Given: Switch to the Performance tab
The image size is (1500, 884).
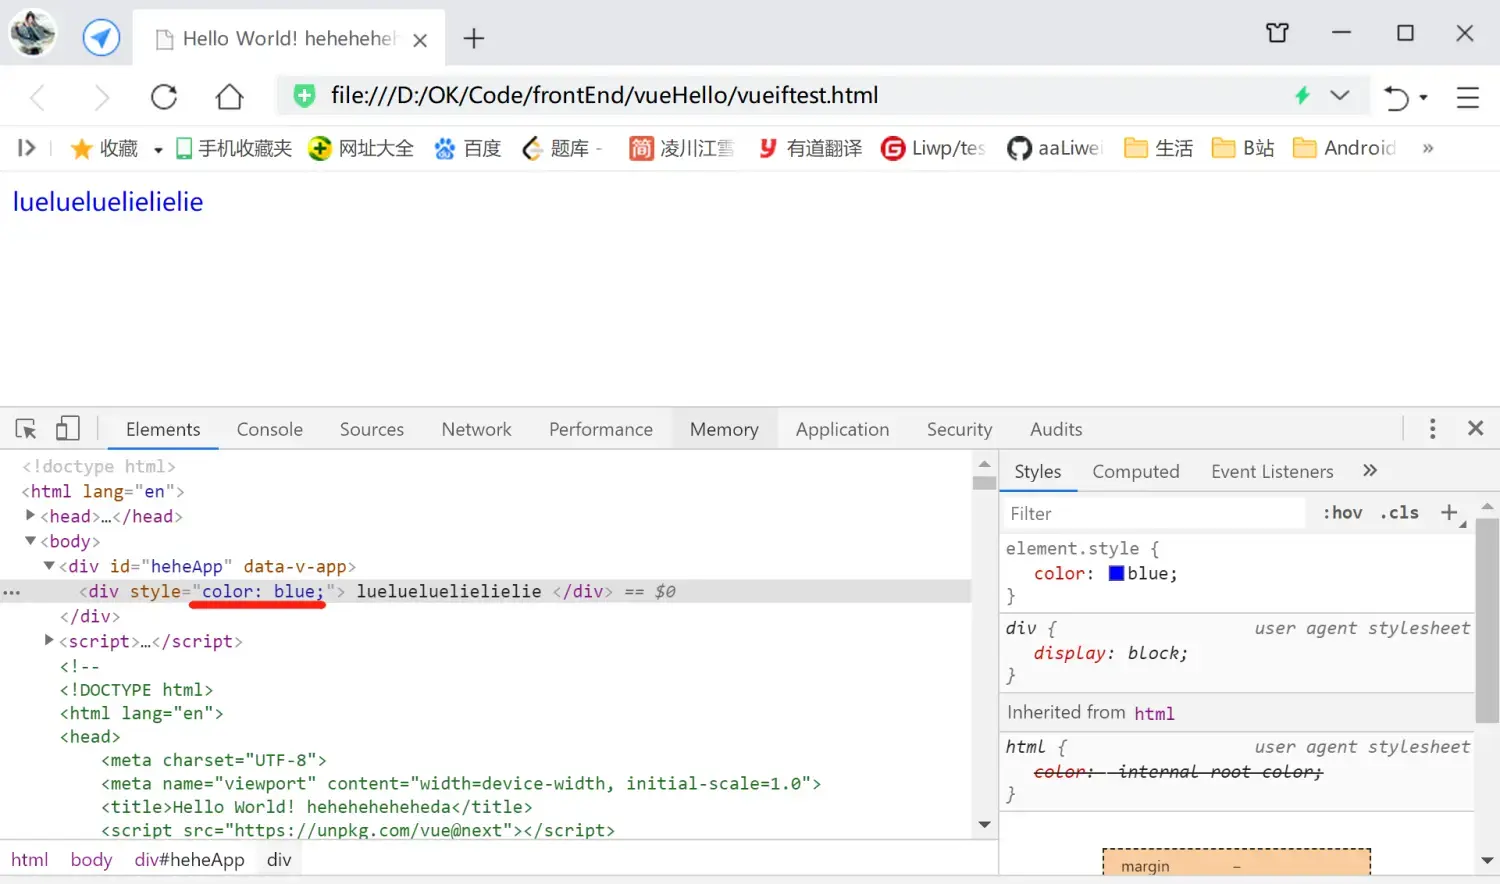Looking at the screenshot, I should (x=601, y=429).
